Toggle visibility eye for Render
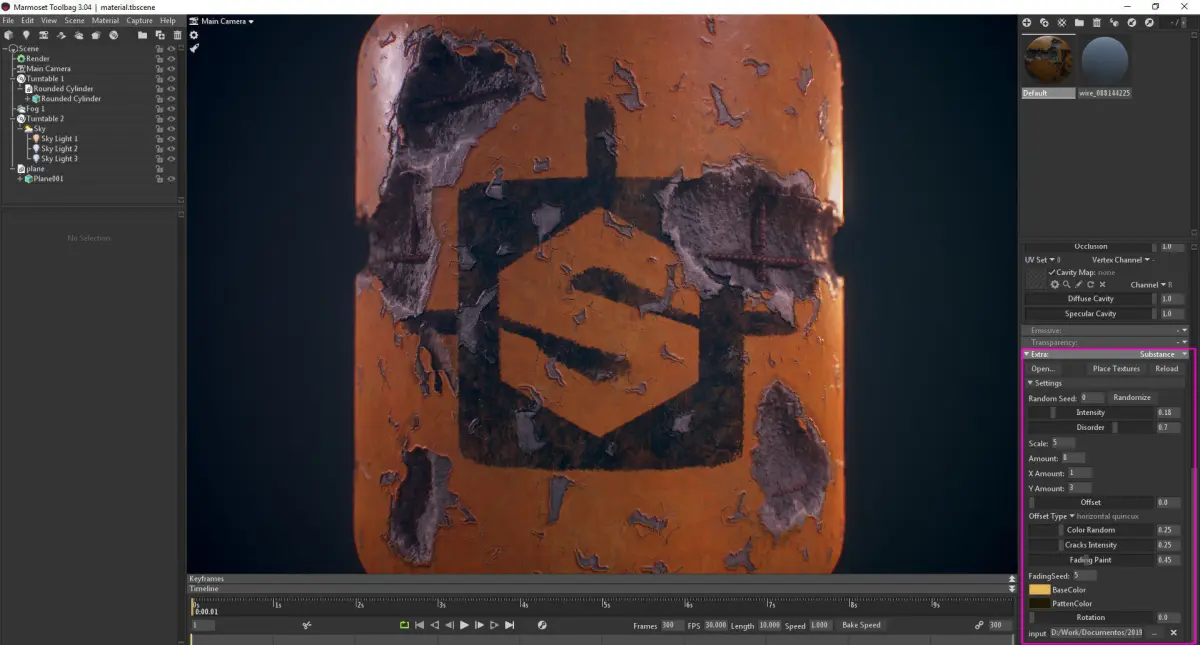Viewport: 1200px width, 645px height. (x=171, y=59)
